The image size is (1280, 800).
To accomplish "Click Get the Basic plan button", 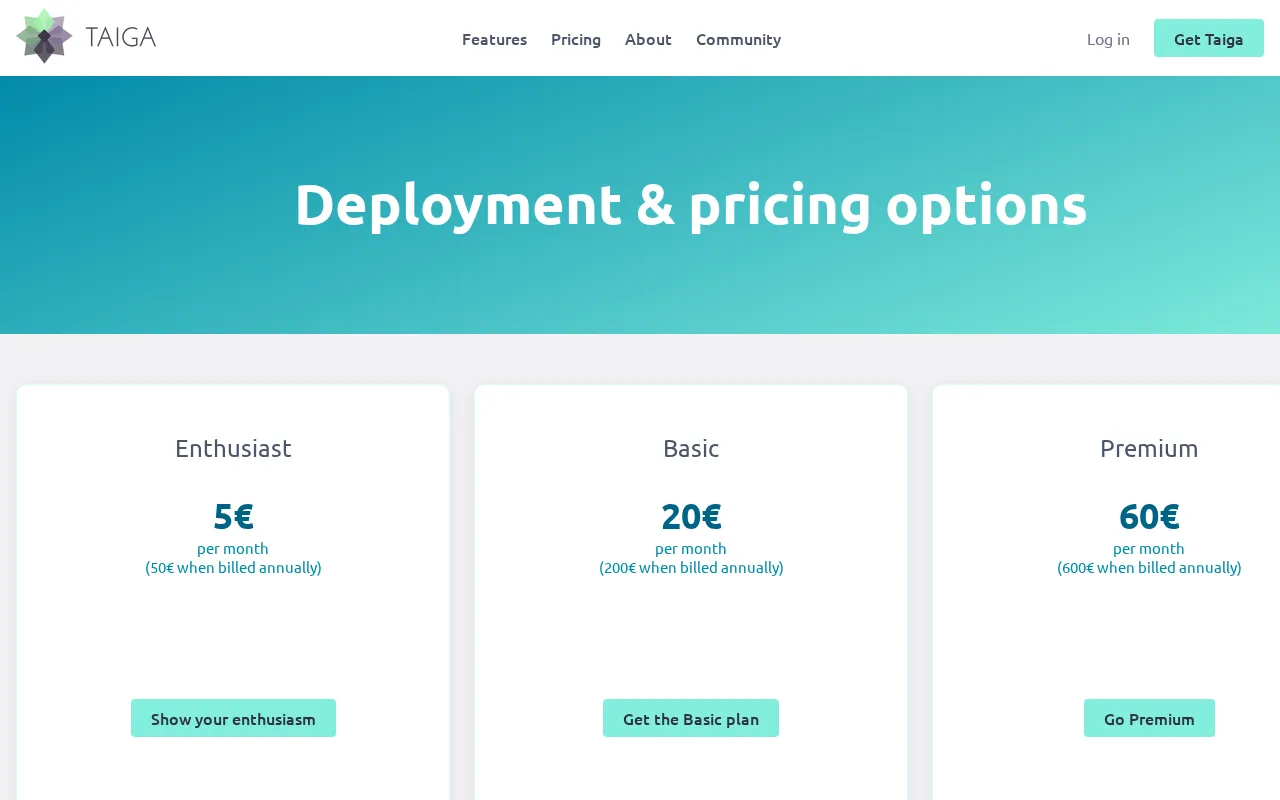I will click(x=691, y=718).
